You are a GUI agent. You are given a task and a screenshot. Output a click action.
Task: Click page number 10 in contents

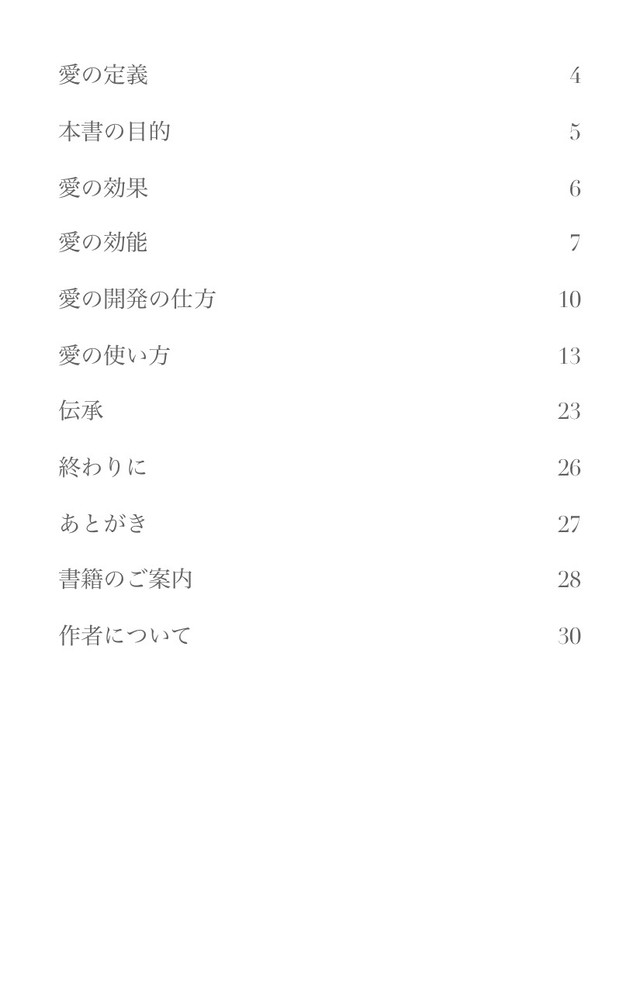(x=569, y=299)
